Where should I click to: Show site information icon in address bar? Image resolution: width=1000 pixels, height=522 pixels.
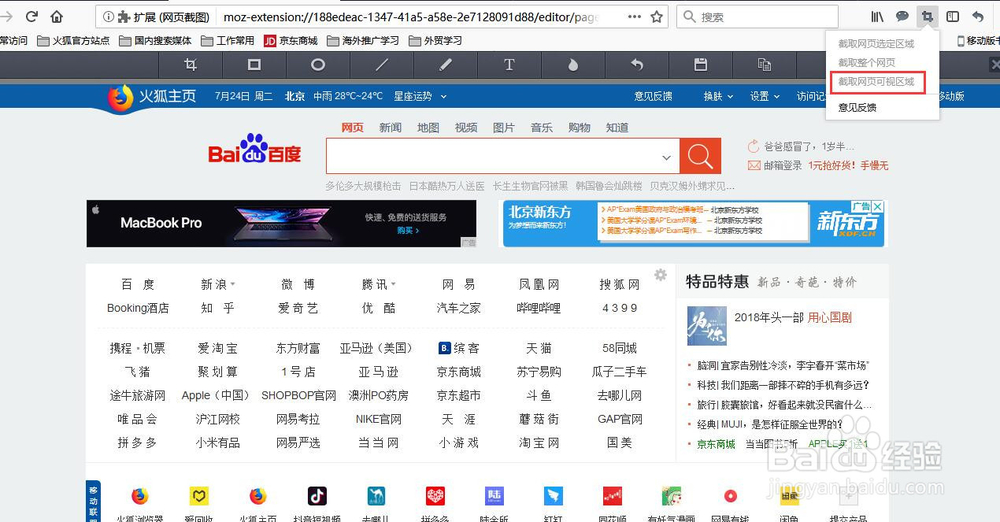click(108, 17)
